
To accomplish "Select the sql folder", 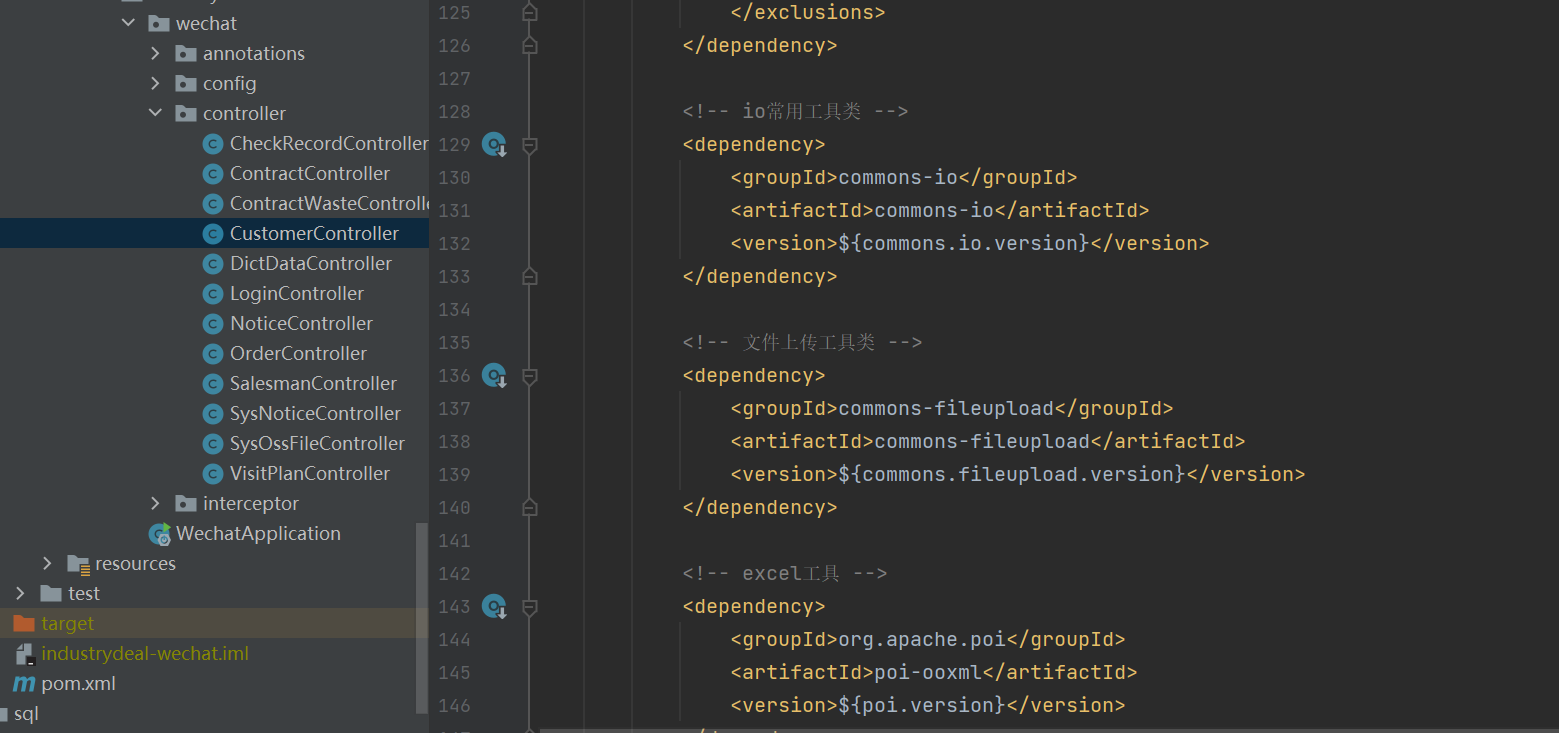I will point(26,713).
